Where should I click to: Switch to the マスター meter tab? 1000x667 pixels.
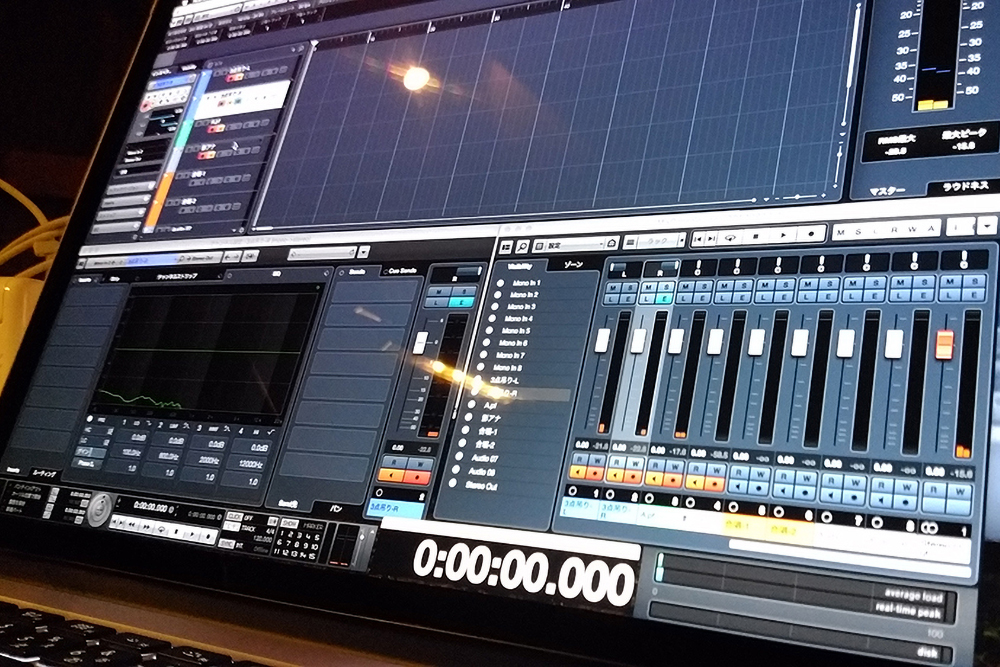(x=887, y=190)
